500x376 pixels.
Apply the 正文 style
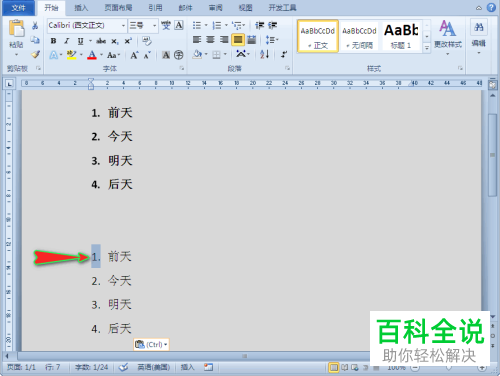318,36
